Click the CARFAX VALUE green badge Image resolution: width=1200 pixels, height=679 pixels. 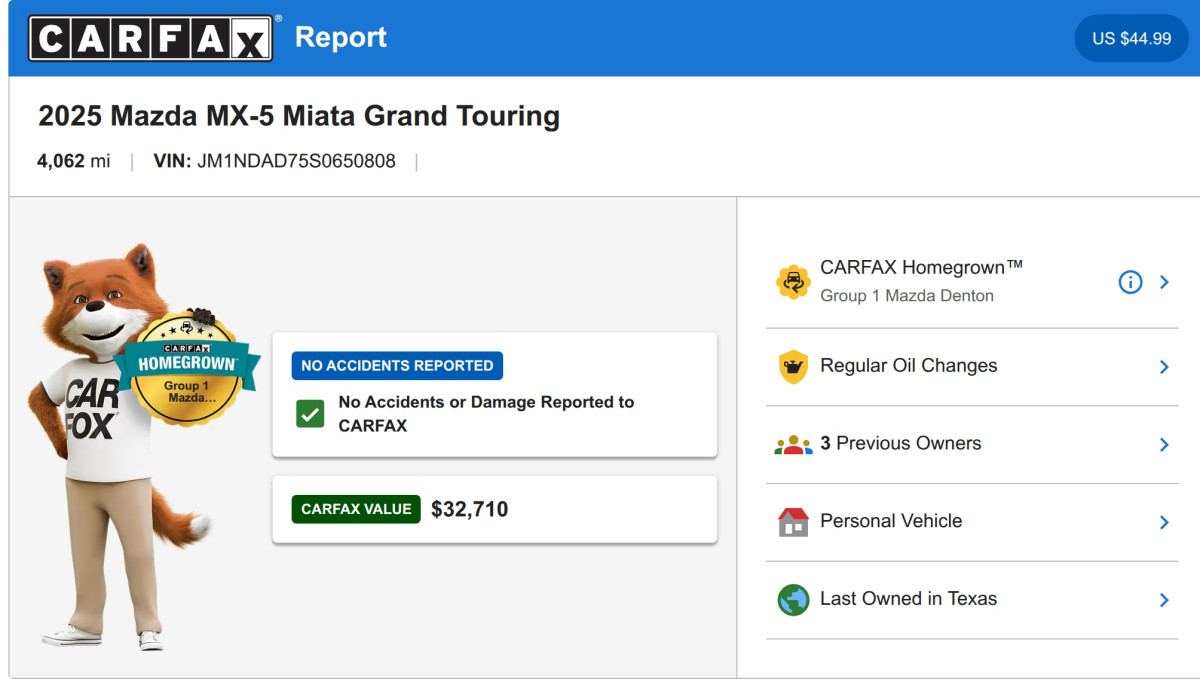click(x=356, y=509)
